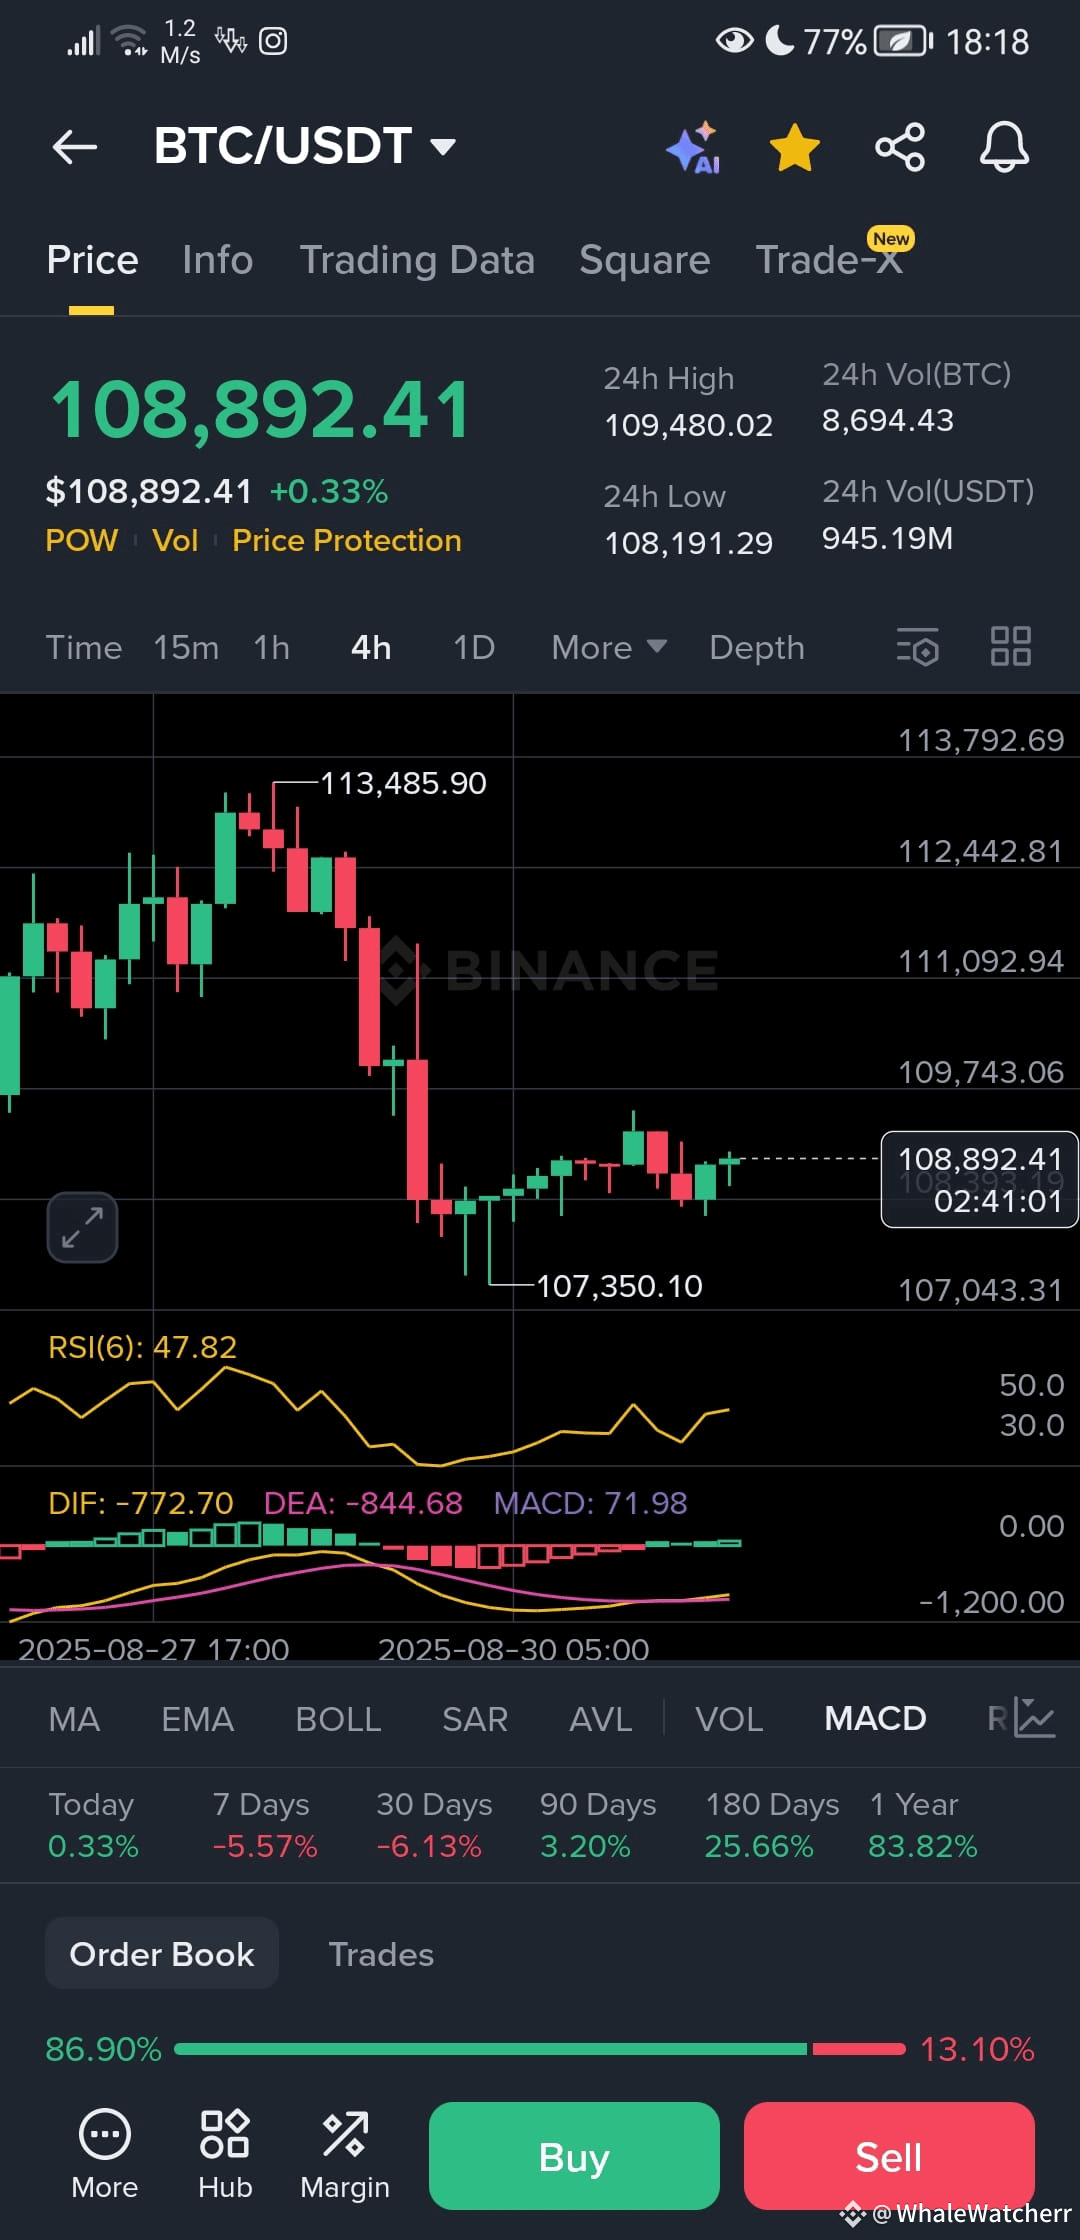Open the BTC/USDT pair selector dropdown
The image size is (1080, 2240).
tap(305, 146)
